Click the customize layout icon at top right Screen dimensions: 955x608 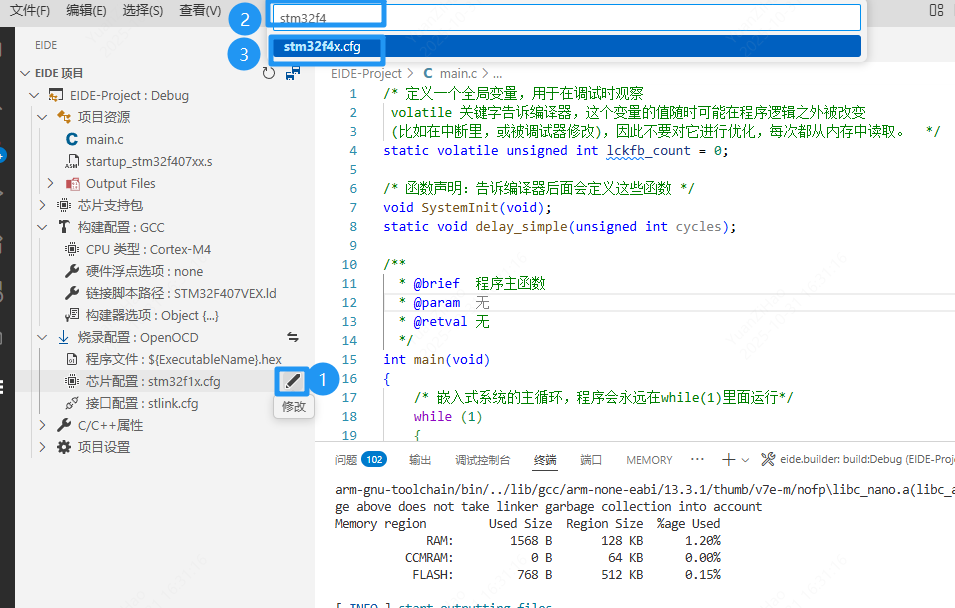pyautogui.click(x=936, y=10)
